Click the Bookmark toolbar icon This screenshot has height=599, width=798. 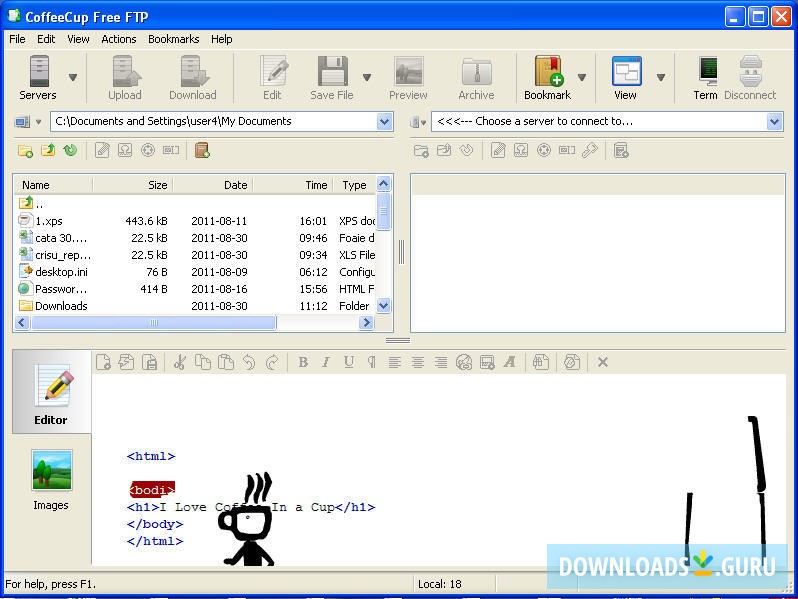547,78
